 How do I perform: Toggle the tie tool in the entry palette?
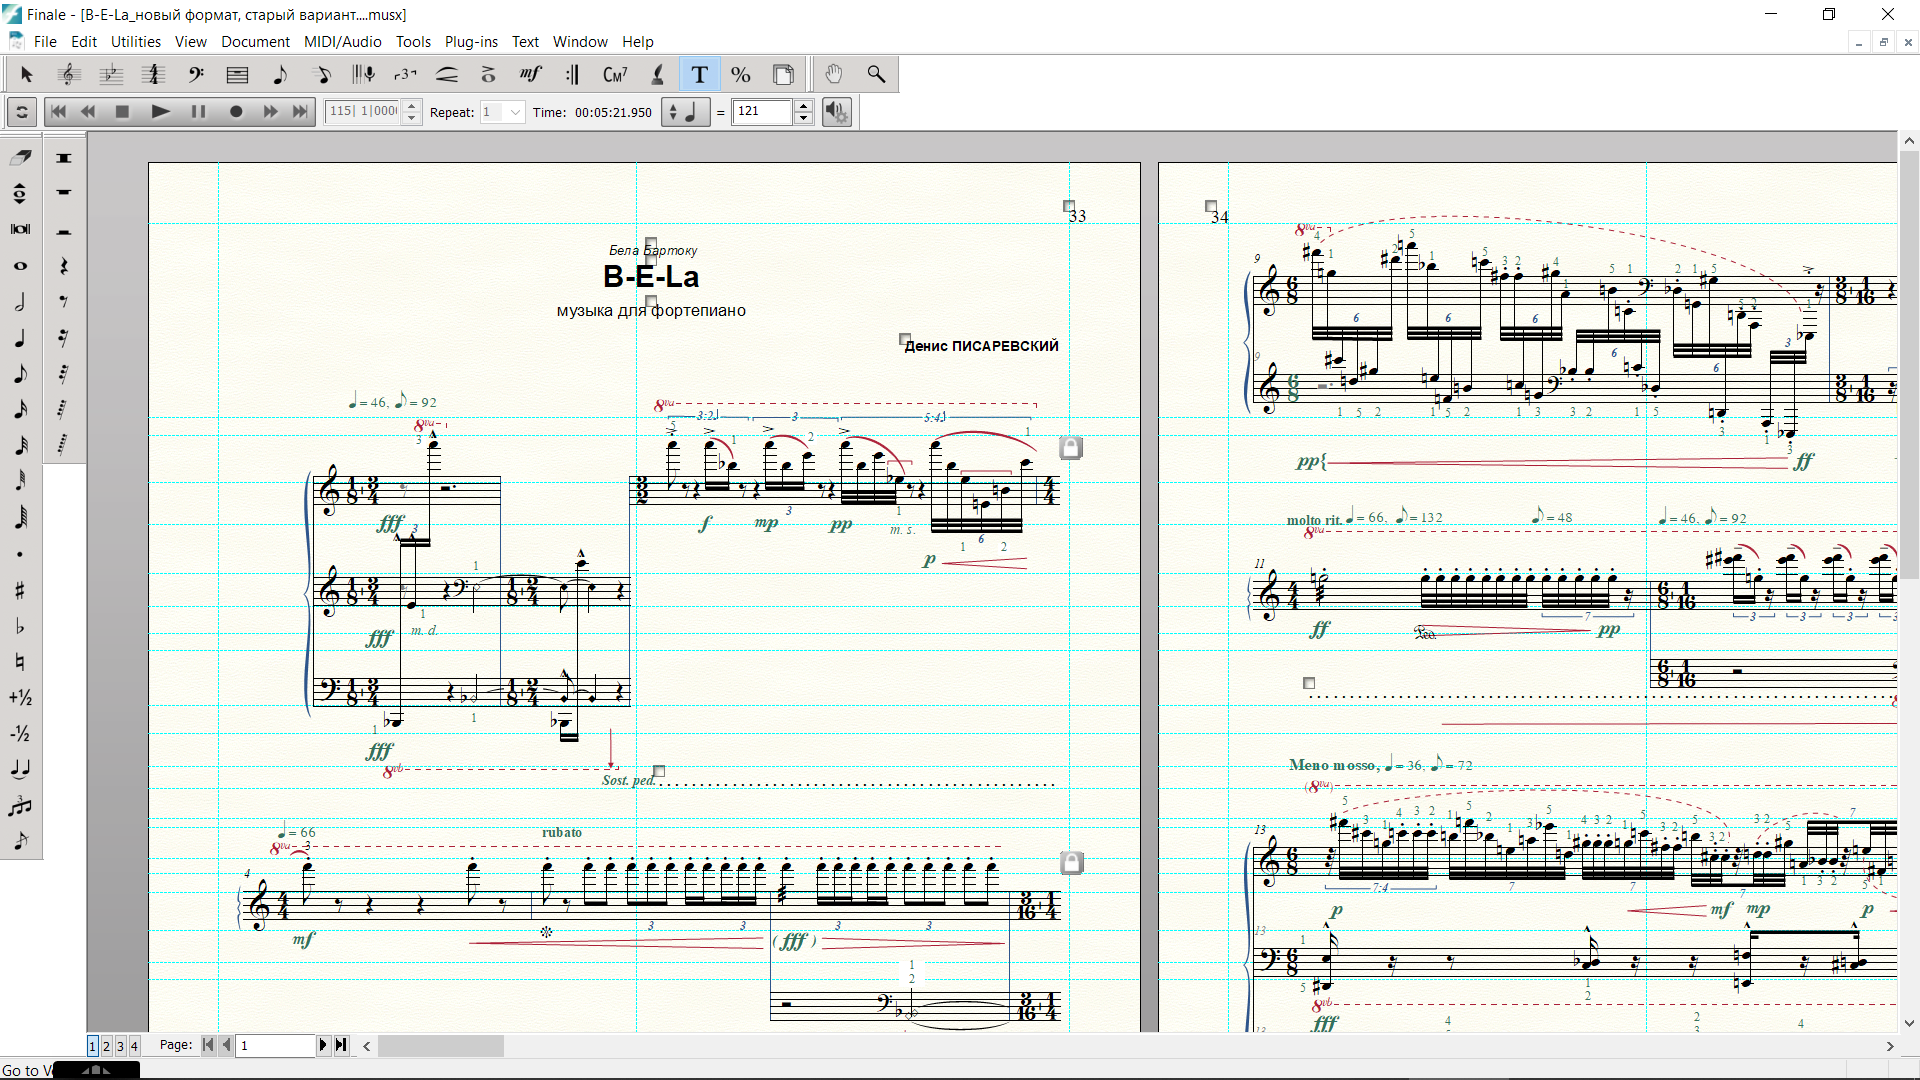[20, 768]
